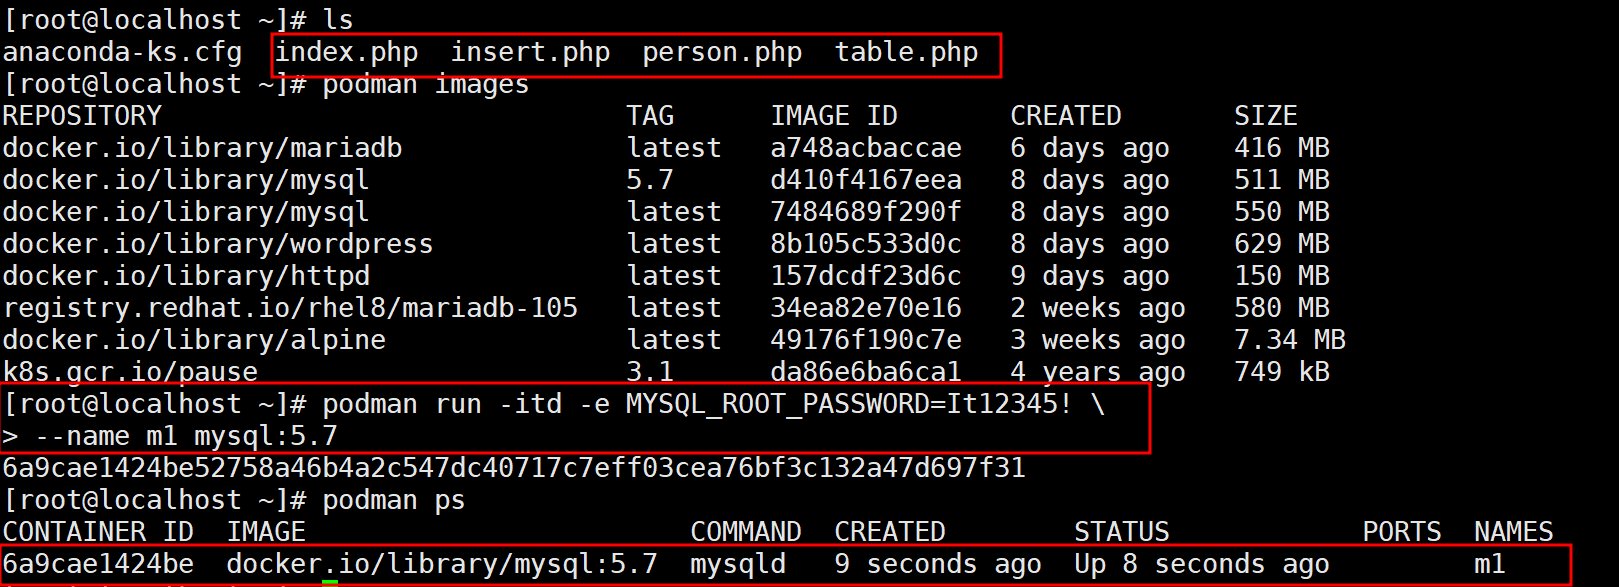Click the anaconda-ks.cfg file name
Viewport: 1619px width, 587px height.
coord(122,53)
